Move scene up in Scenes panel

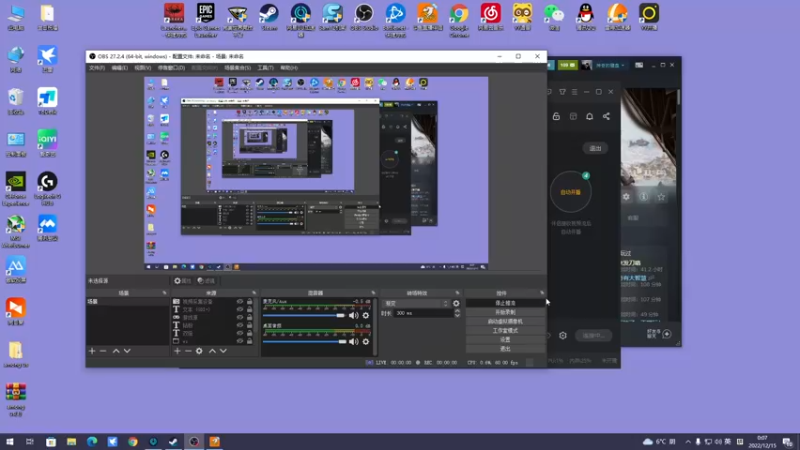tap(116, 351)
